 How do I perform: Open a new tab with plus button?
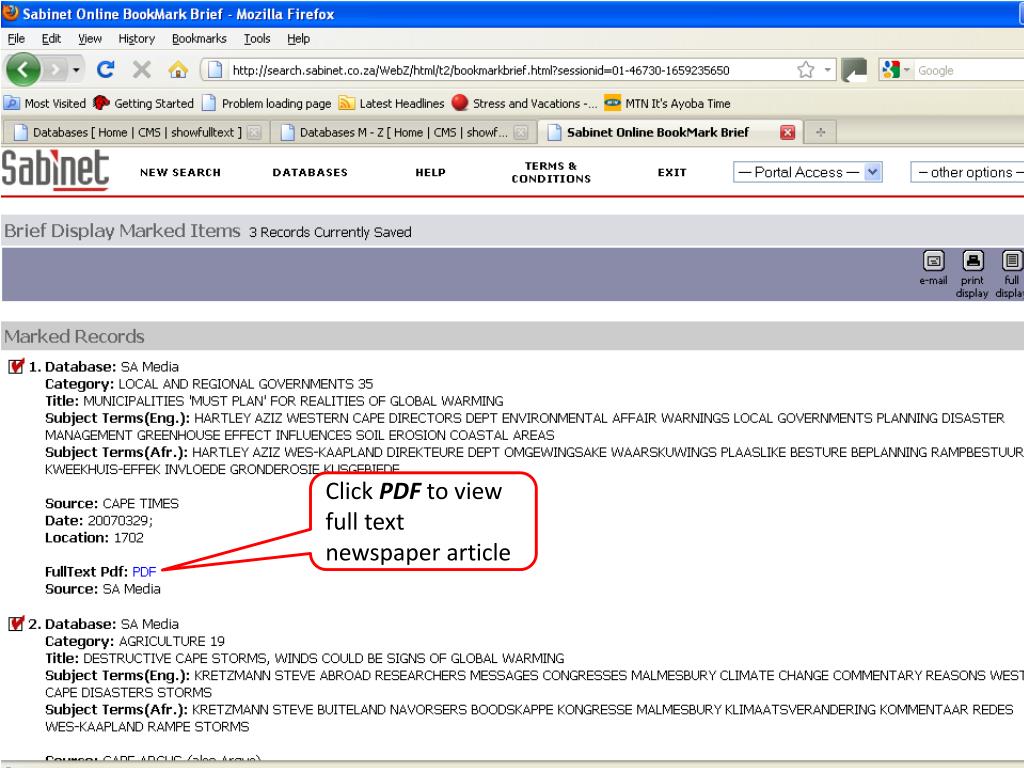[x=820, y=133]
